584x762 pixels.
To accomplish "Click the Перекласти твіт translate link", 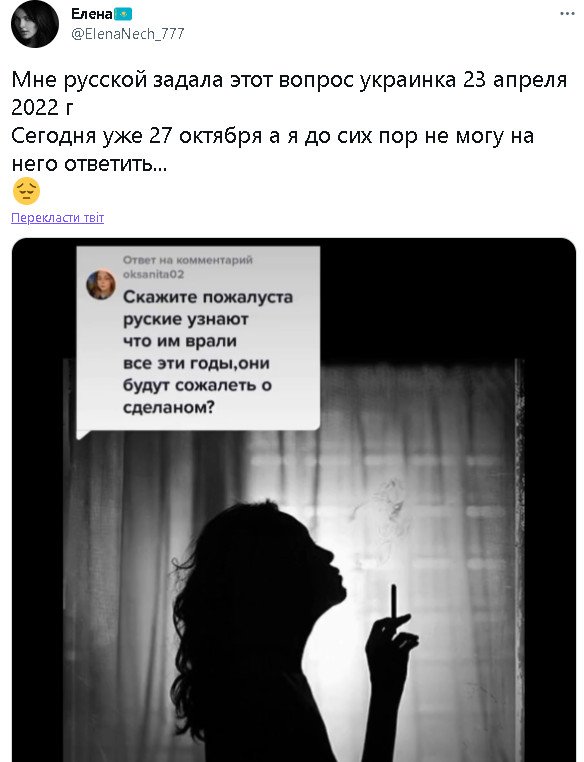I will (x=57, y=218).
